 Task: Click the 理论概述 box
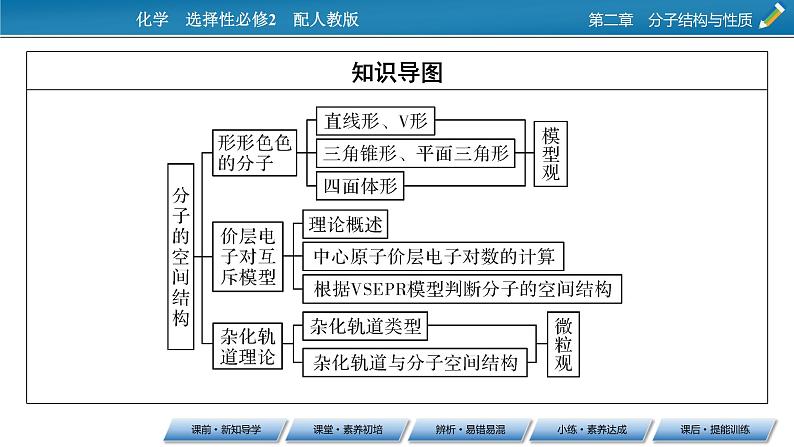click(344, 224)
